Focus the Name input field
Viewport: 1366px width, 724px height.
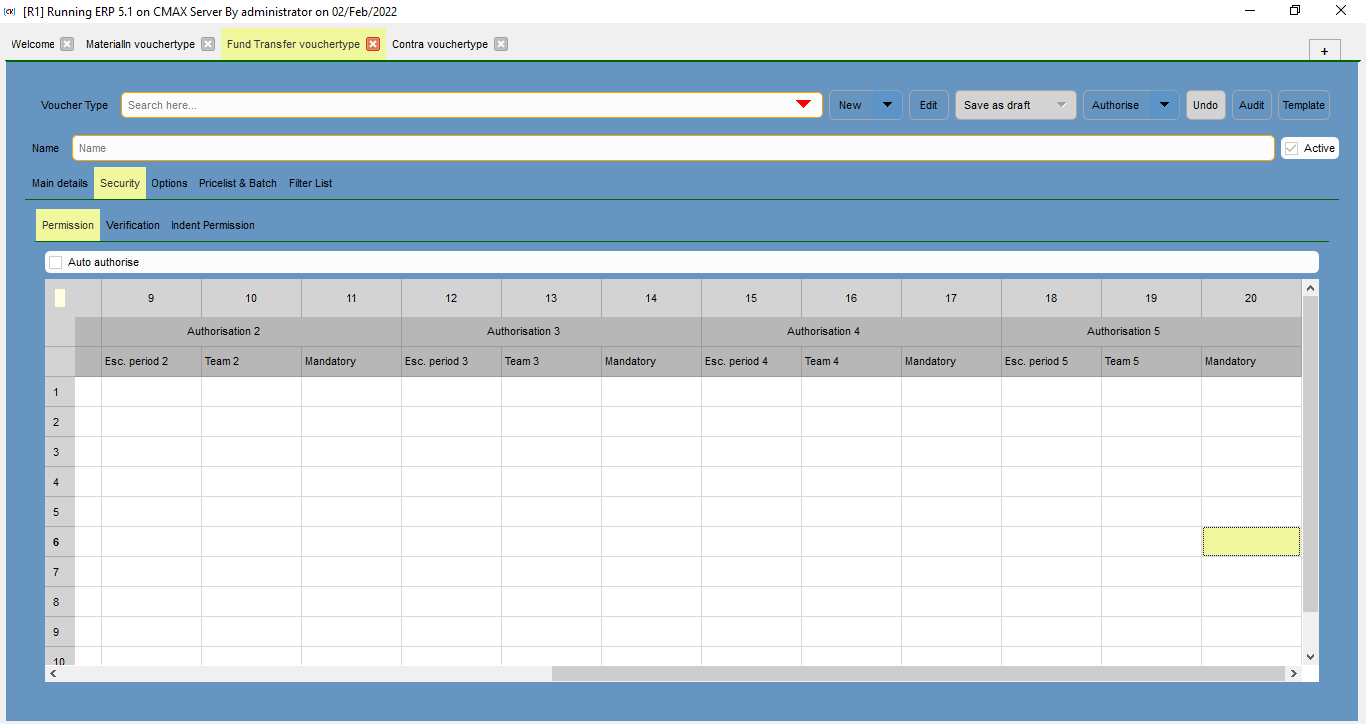(x=673, y=148)
